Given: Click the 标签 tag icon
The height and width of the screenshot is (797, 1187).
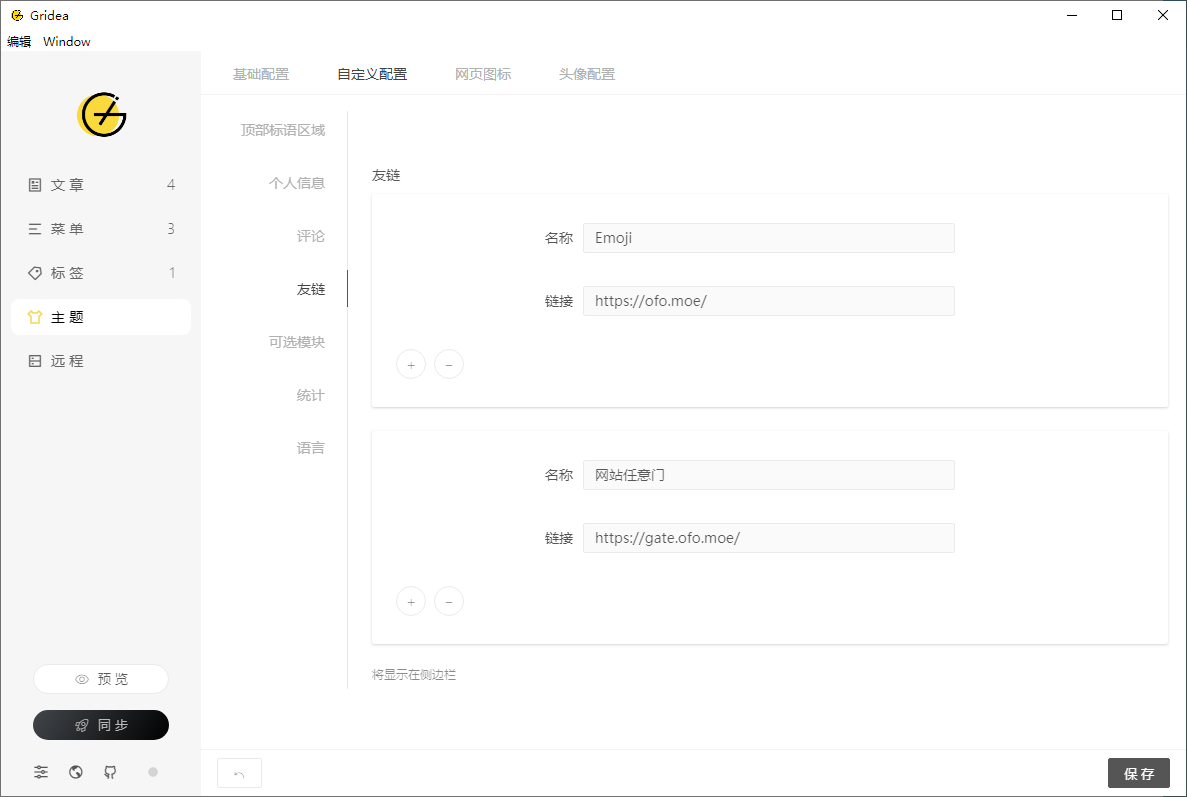Looking at the screenshot, I should pyautogui.click(x=35, y=272).
